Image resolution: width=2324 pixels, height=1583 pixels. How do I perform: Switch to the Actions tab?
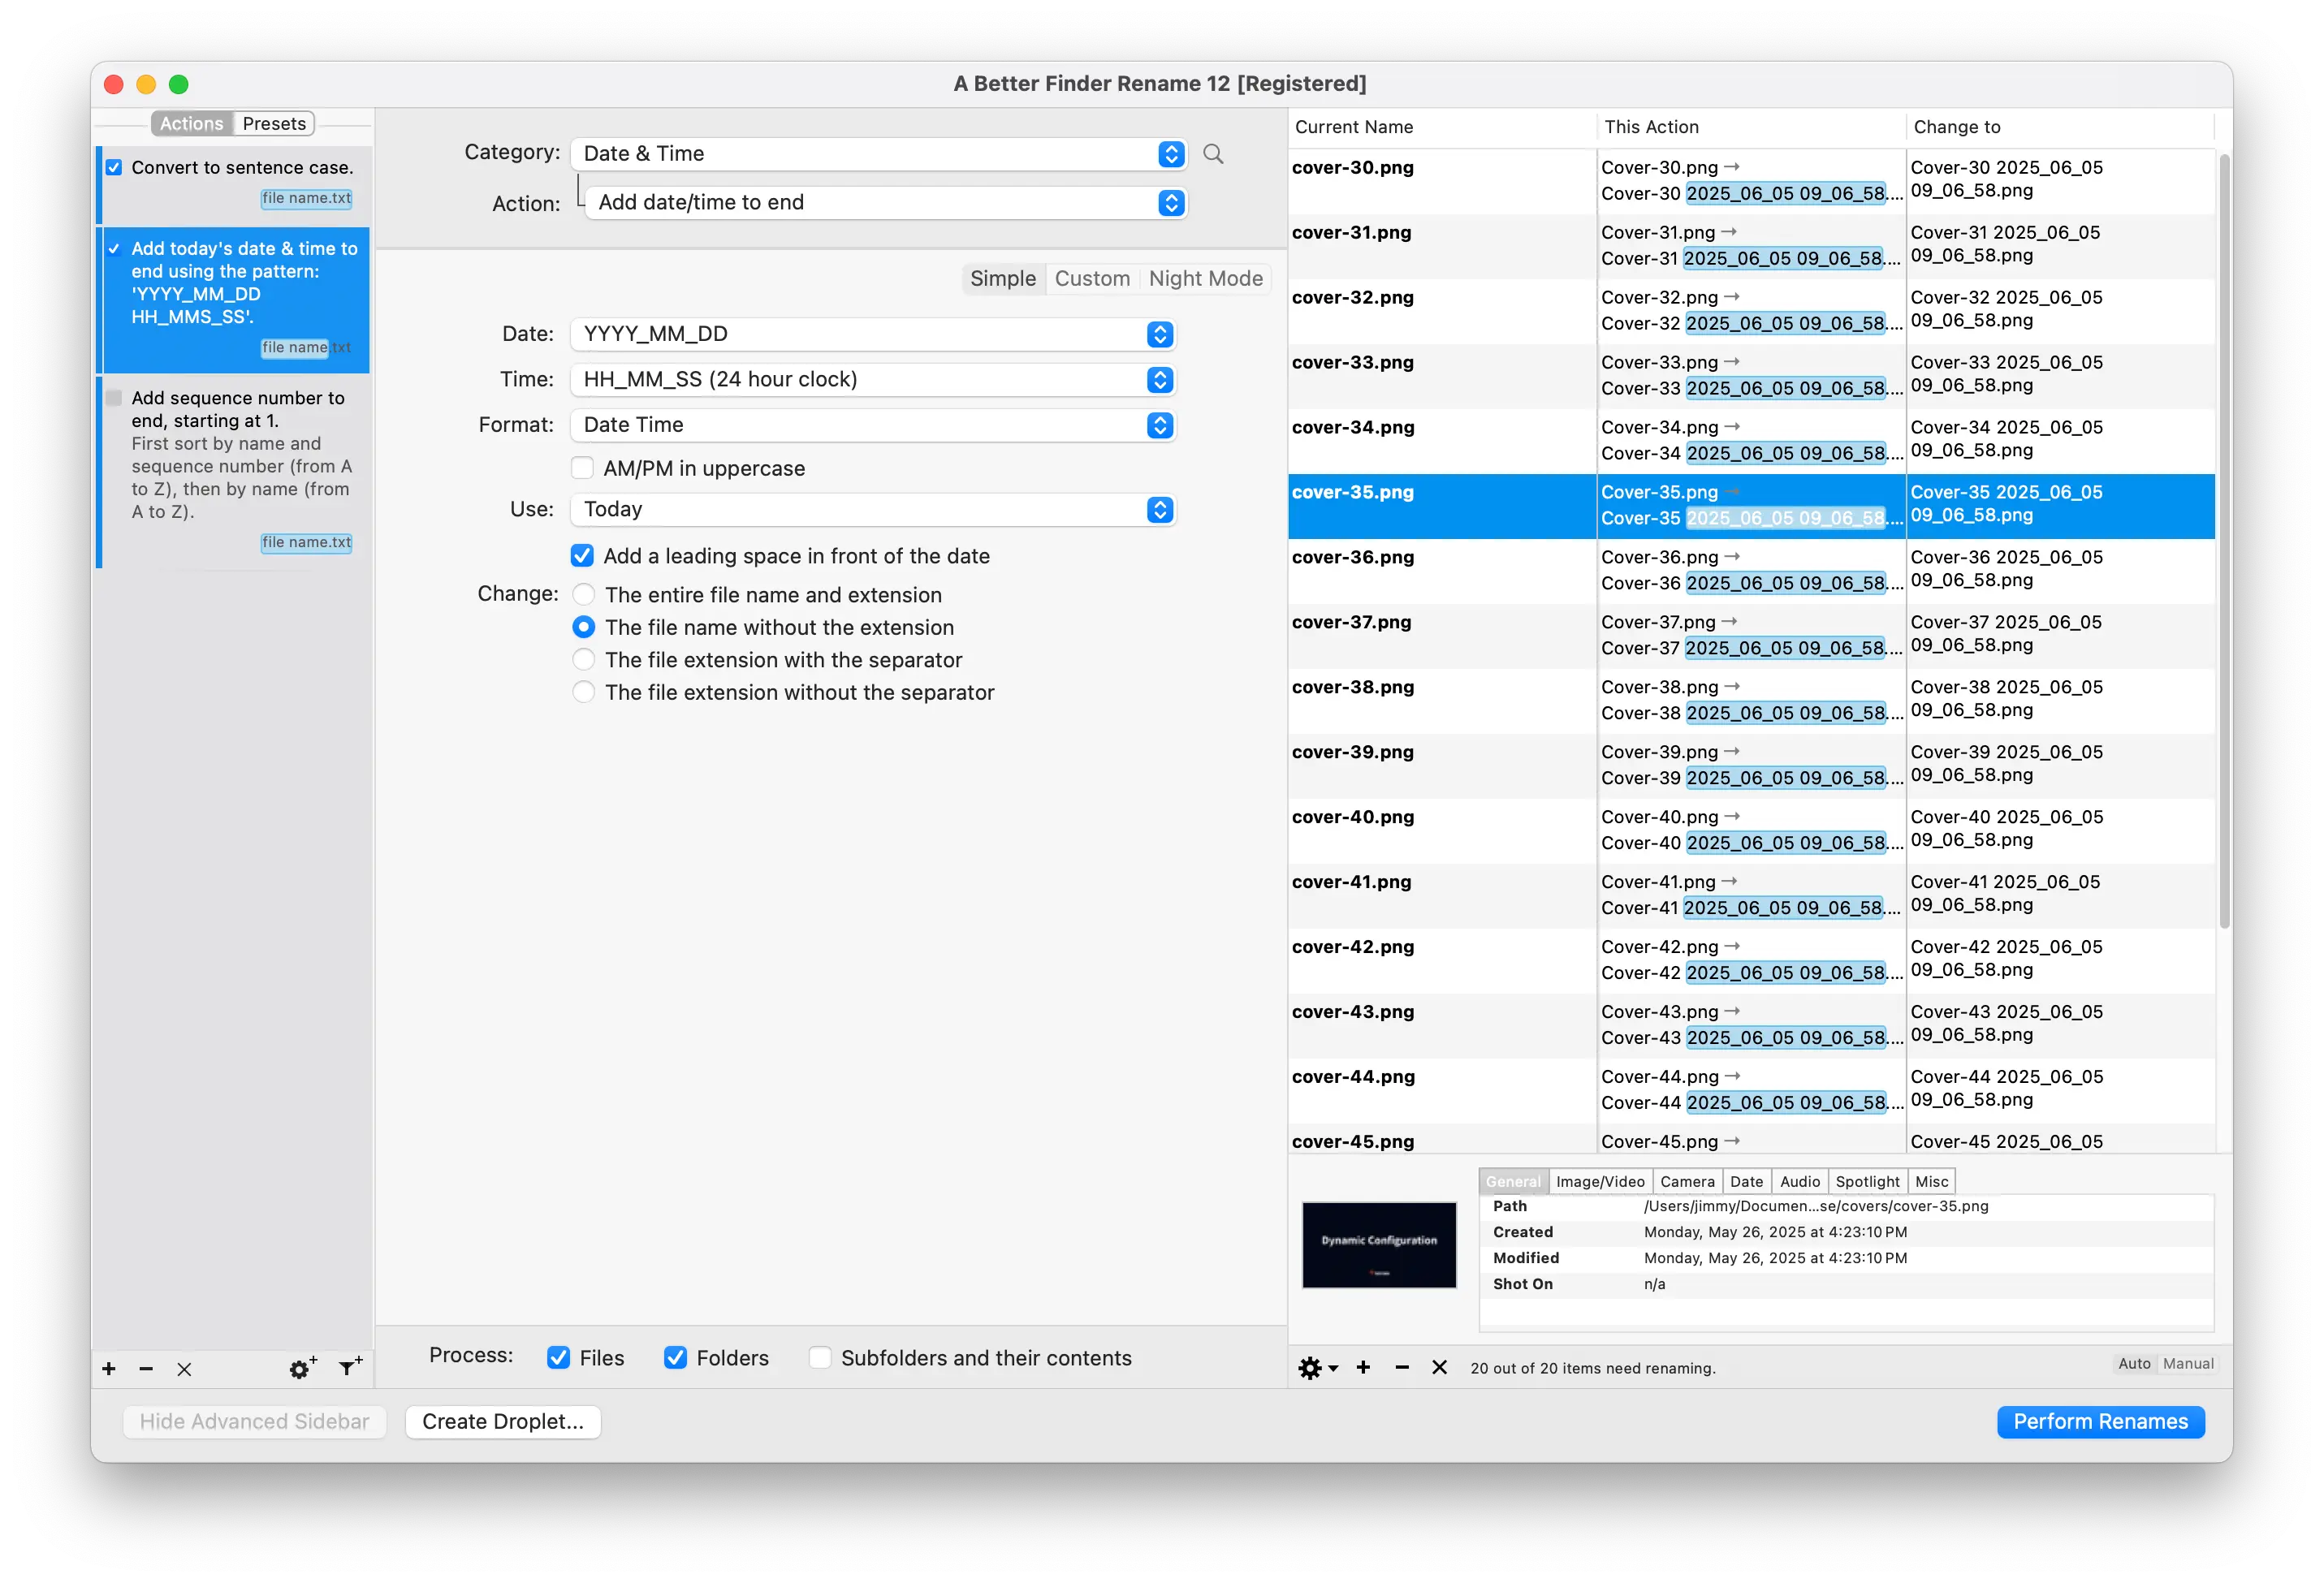pos(192,124)
